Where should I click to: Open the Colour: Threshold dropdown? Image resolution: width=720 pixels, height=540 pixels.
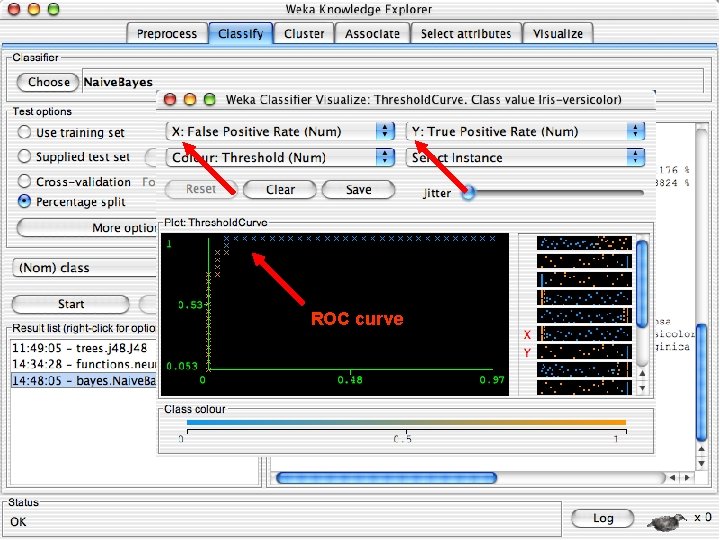(280, 158)
